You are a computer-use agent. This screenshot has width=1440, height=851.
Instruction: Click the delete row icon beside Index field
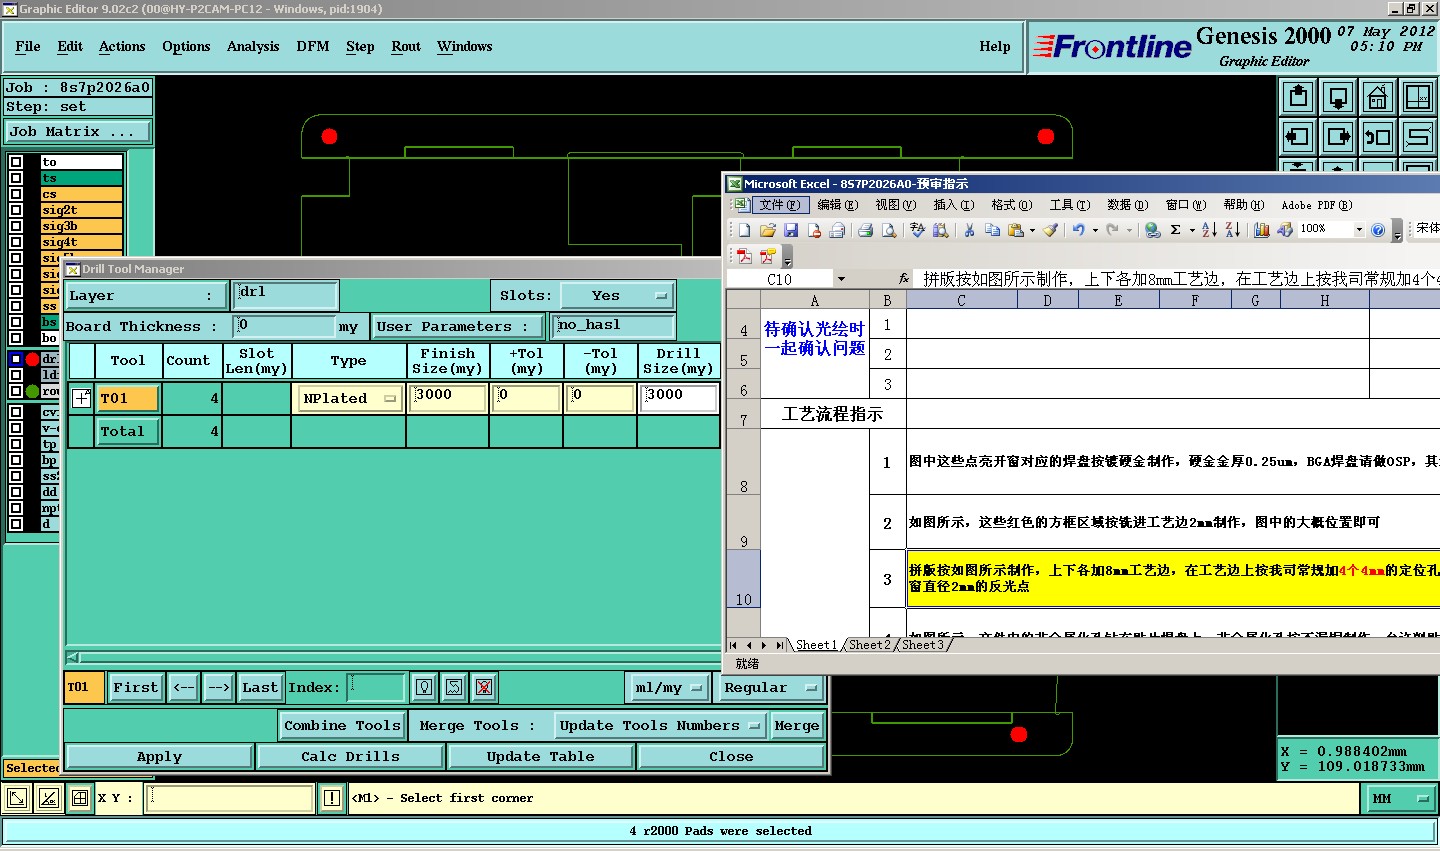(x=484, y=687)
